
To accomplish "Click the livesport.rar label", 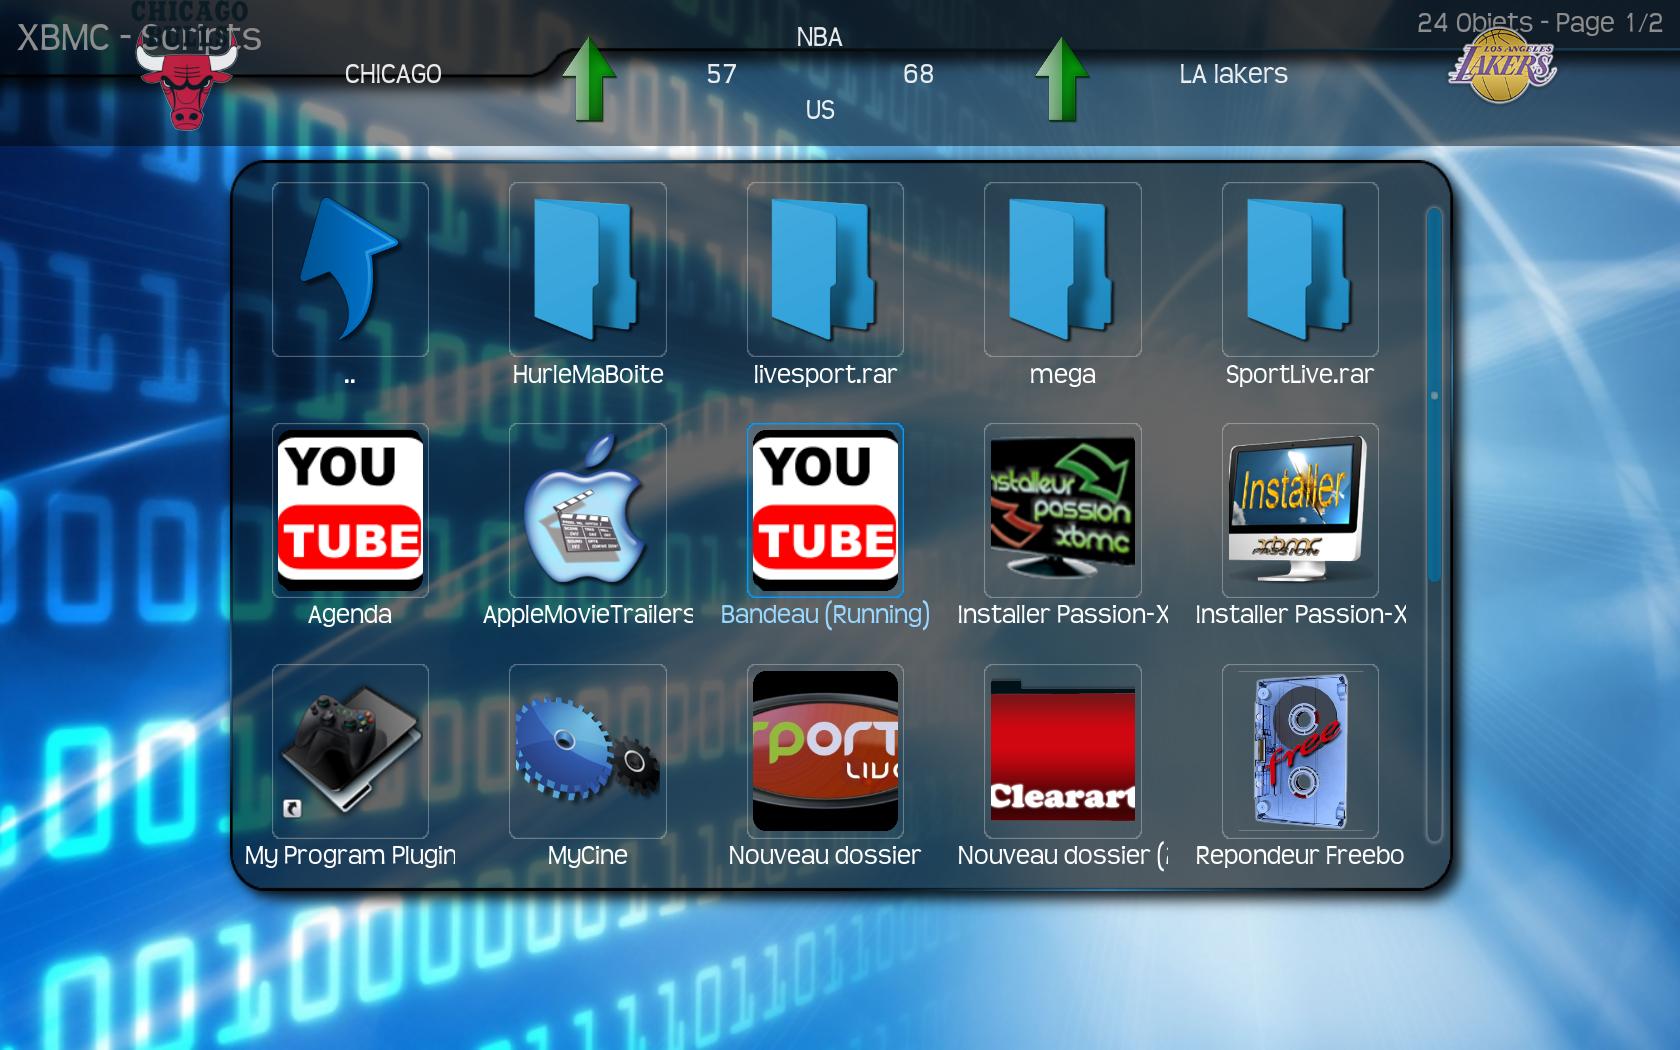I will [825, 375].
